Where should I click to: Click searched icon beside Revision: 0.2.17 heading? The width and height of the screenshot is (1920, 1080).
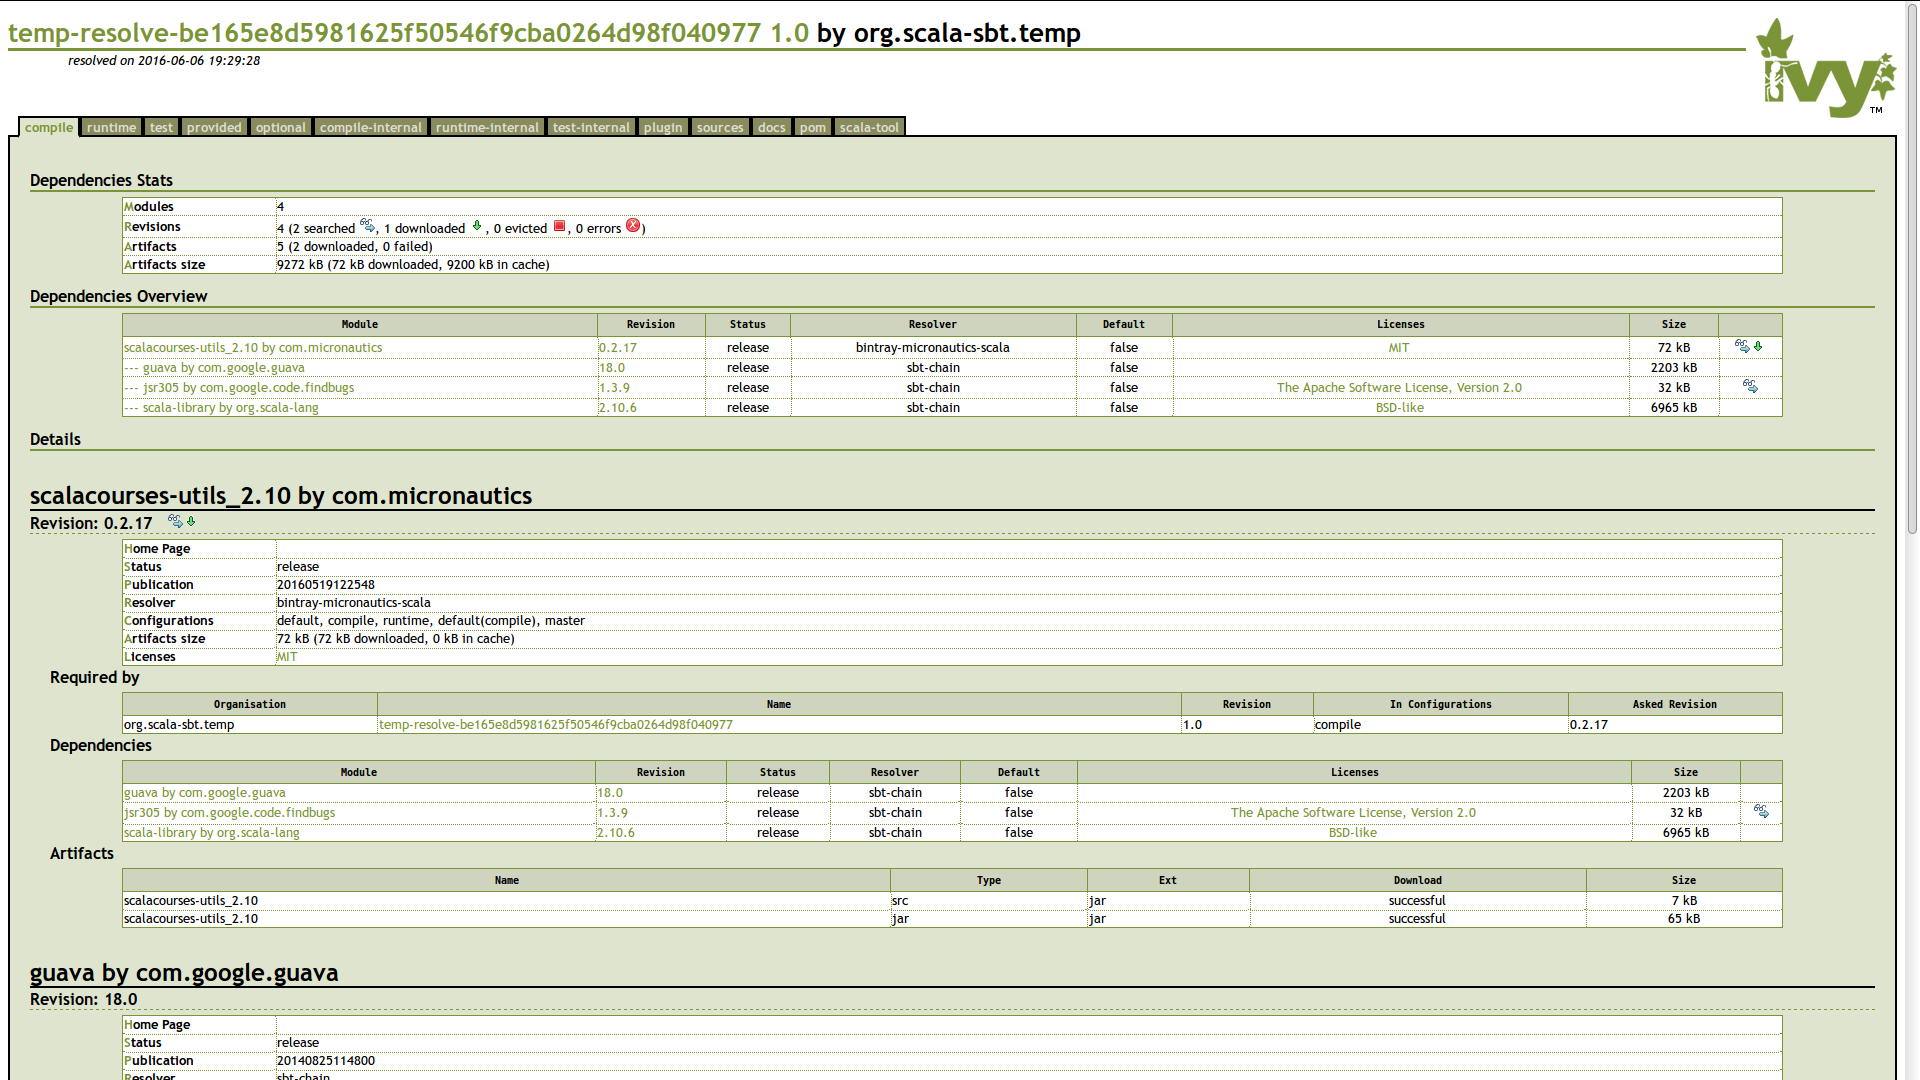pyautogui.click(x=175, y=521)
